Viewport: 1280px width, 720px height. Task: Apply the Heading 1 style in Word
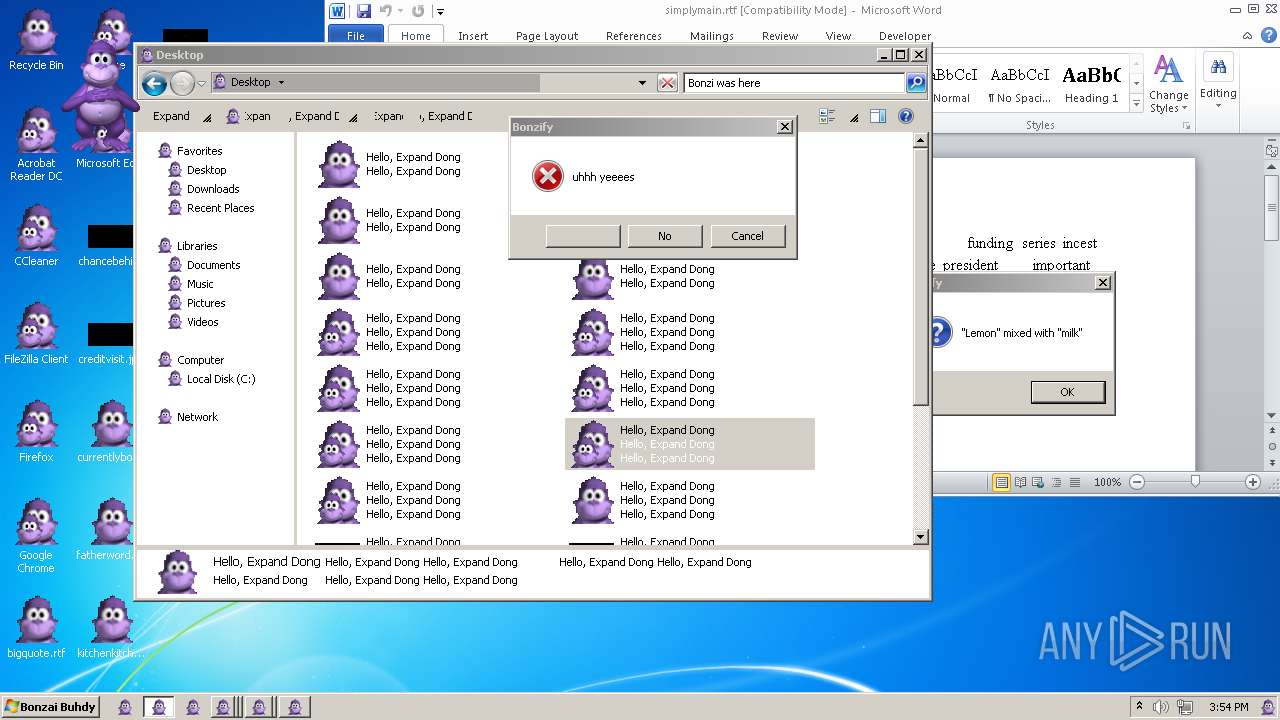pyautogui.click(x=1091, y=85)
